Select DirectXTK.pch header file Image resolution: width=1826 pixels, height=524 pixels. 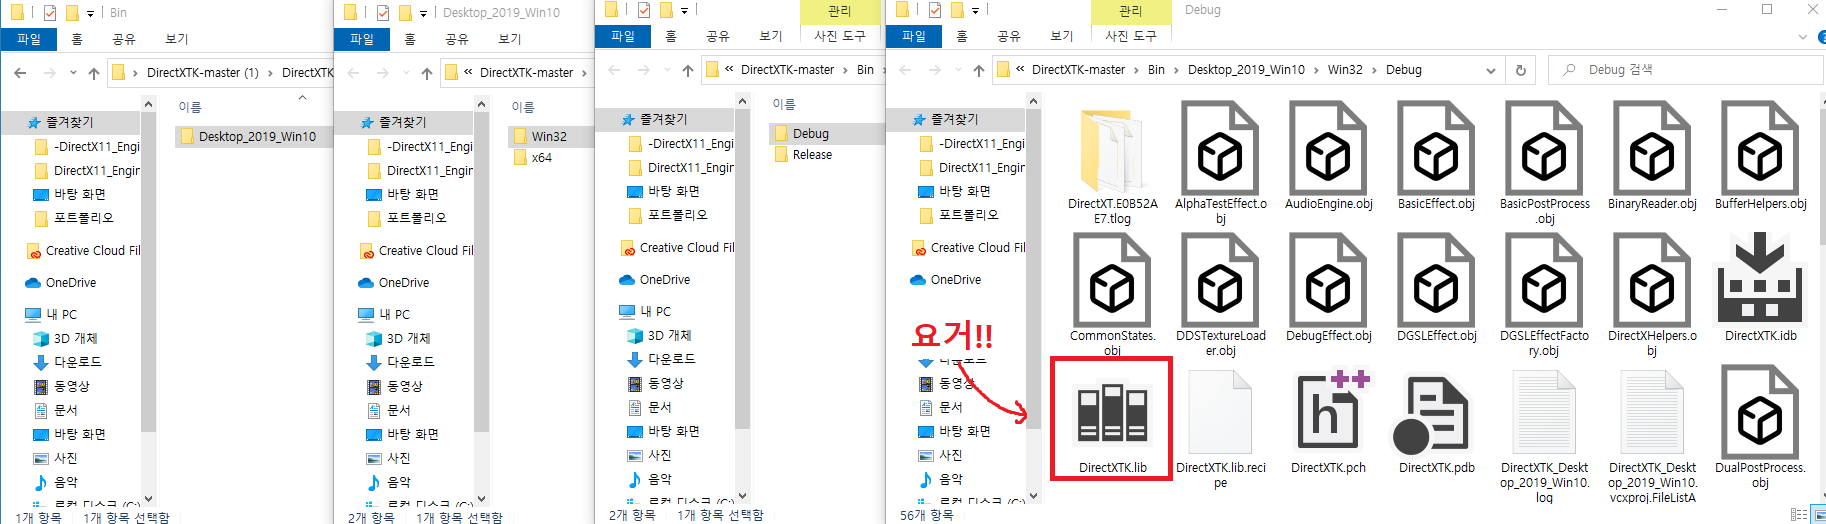pos(1328,423)
